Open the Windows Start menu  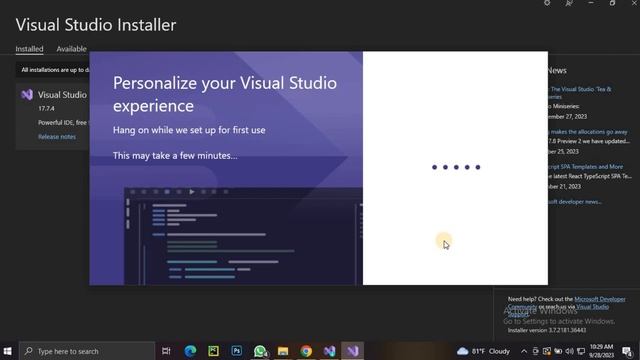click(x=7, y=351)
